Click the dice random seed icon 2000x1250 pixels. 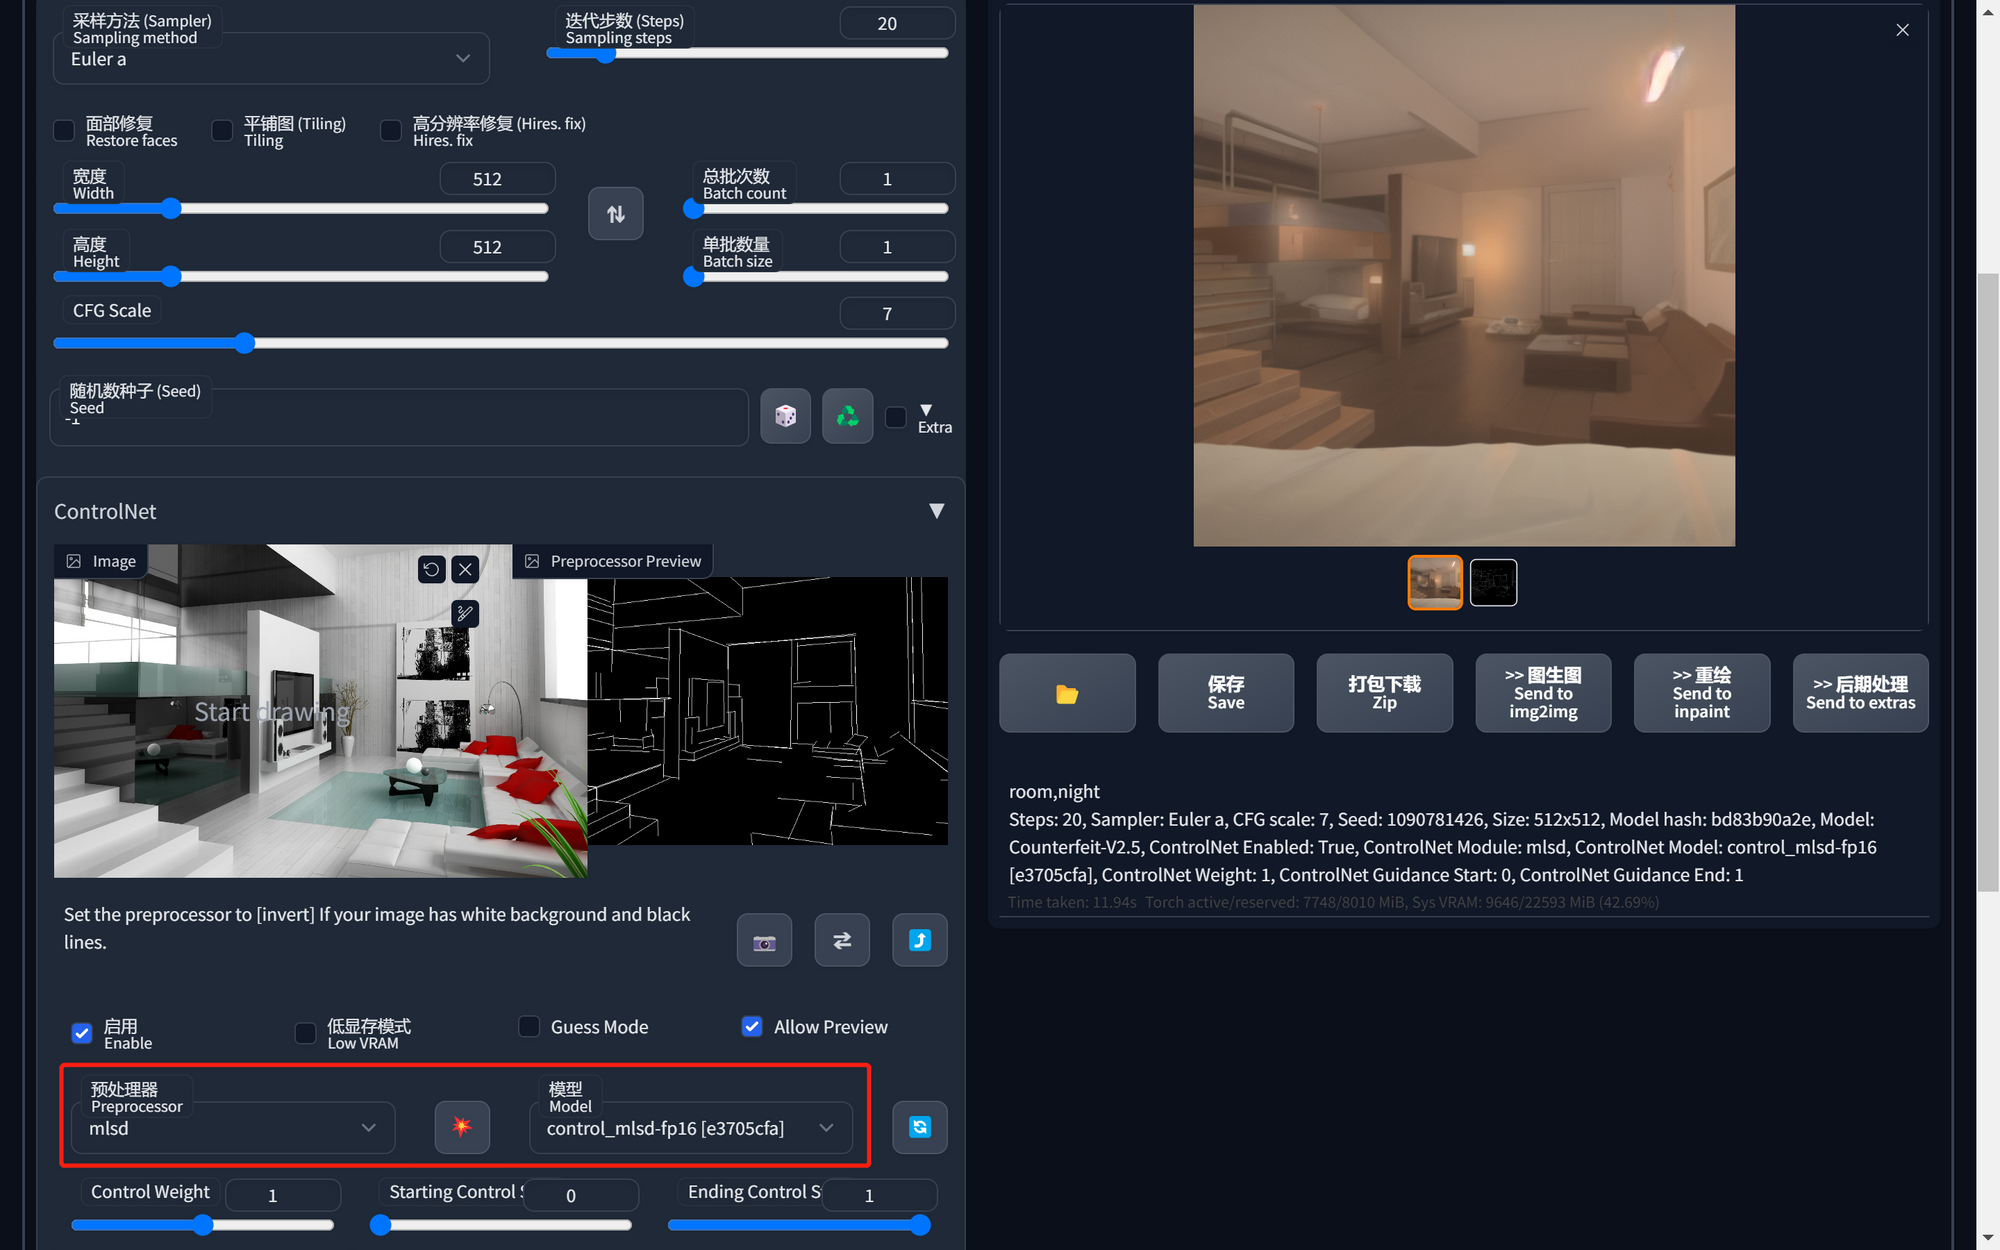(785, 416)
